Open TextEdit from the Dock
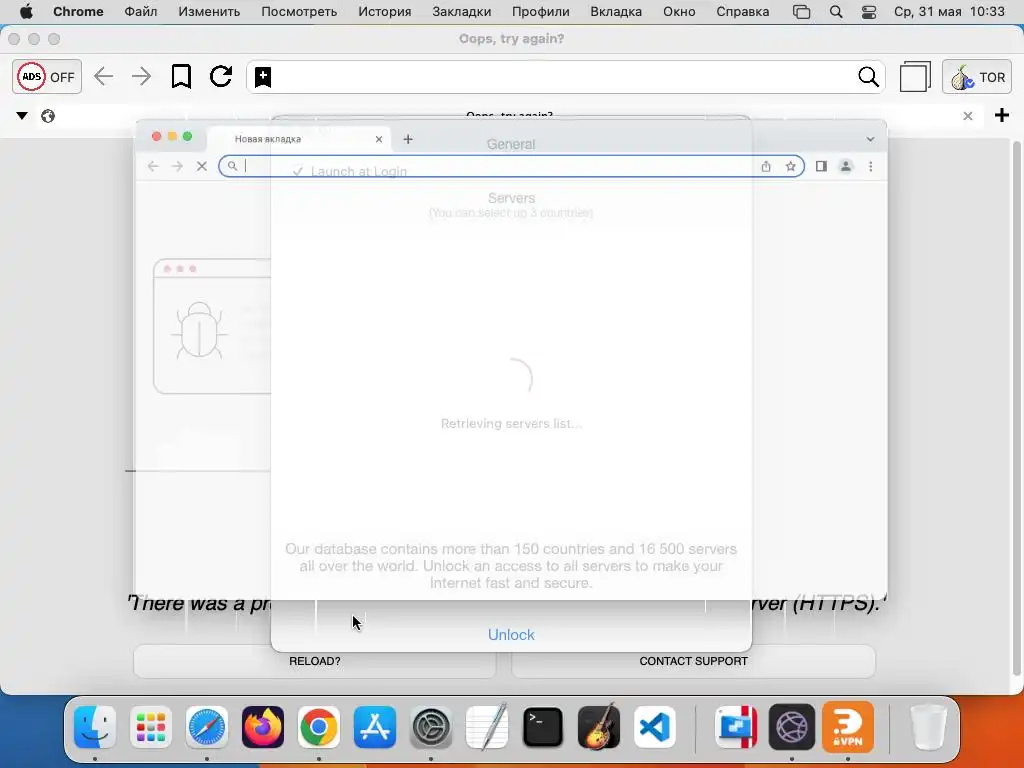This screenshot has height=768, width=1024. pyautogui.click(x=487, y=726)
